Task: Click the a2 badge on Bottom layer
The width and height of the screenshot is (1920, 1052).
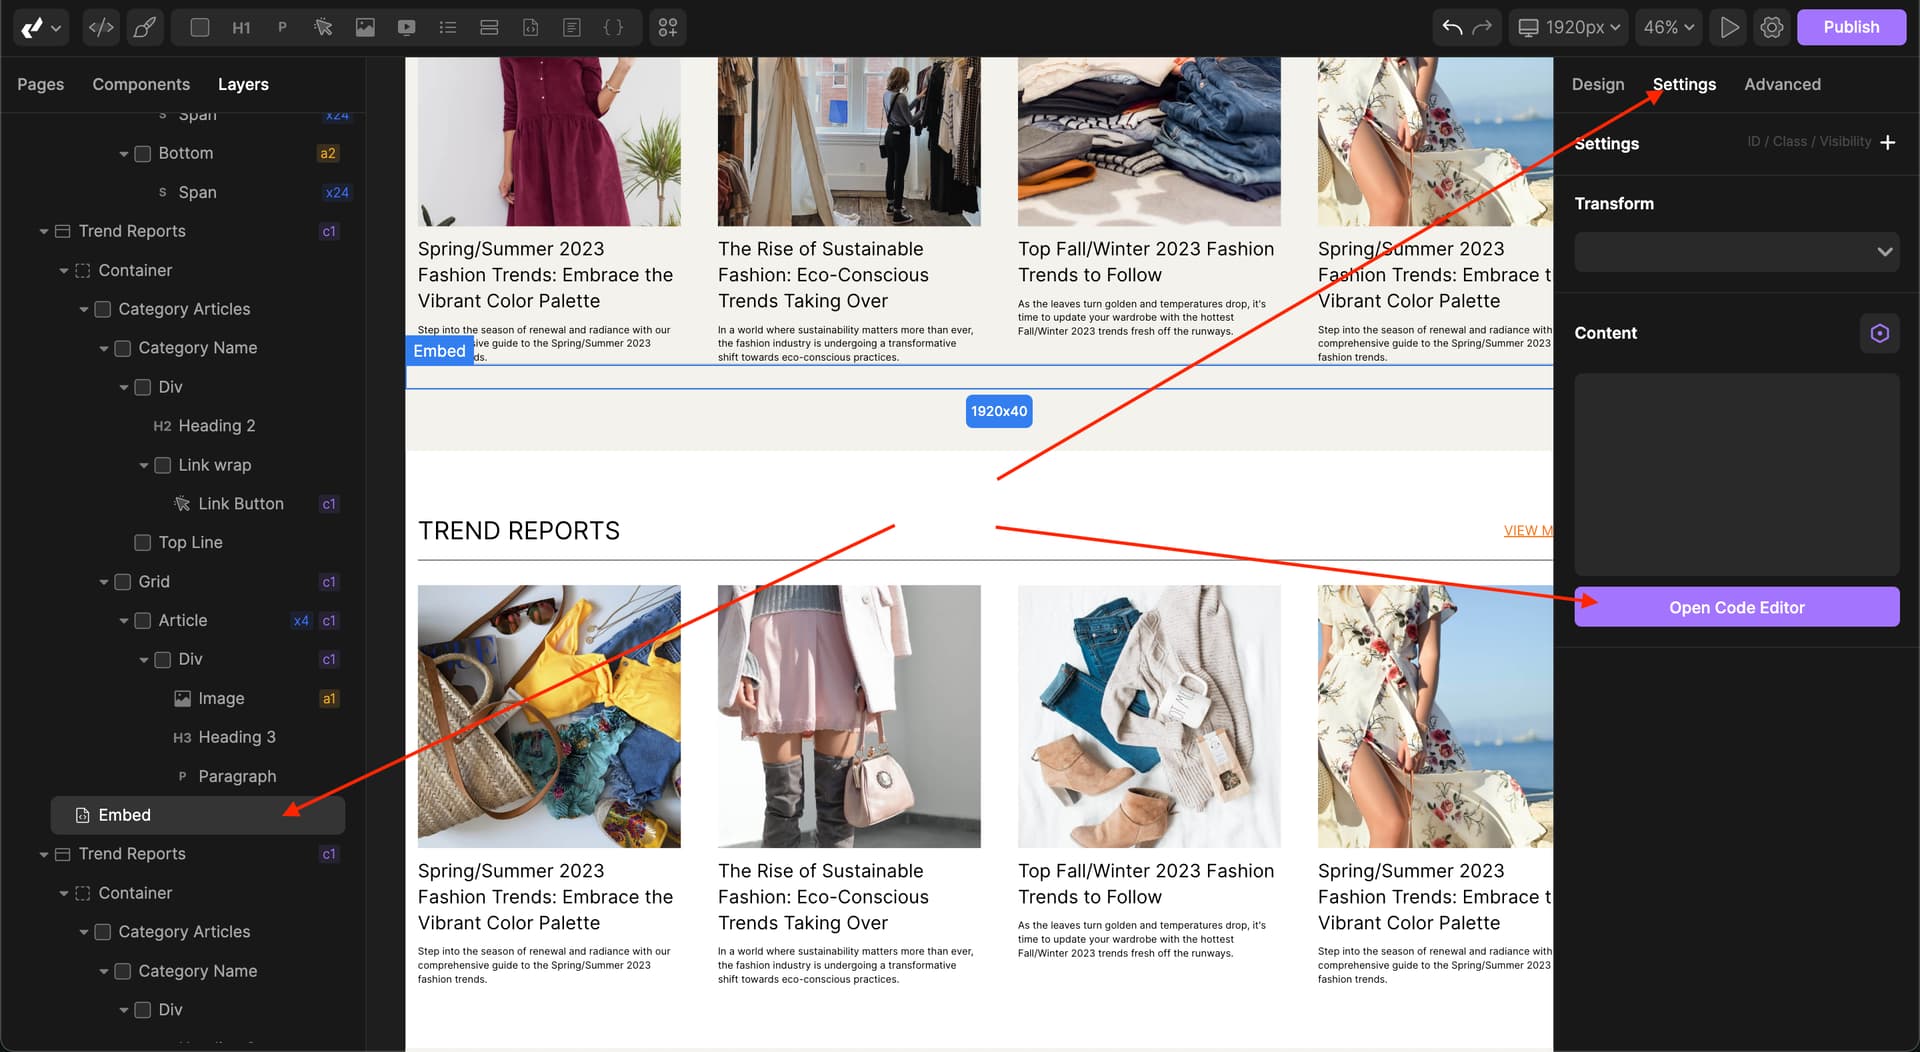Action: tap(328, 154)
